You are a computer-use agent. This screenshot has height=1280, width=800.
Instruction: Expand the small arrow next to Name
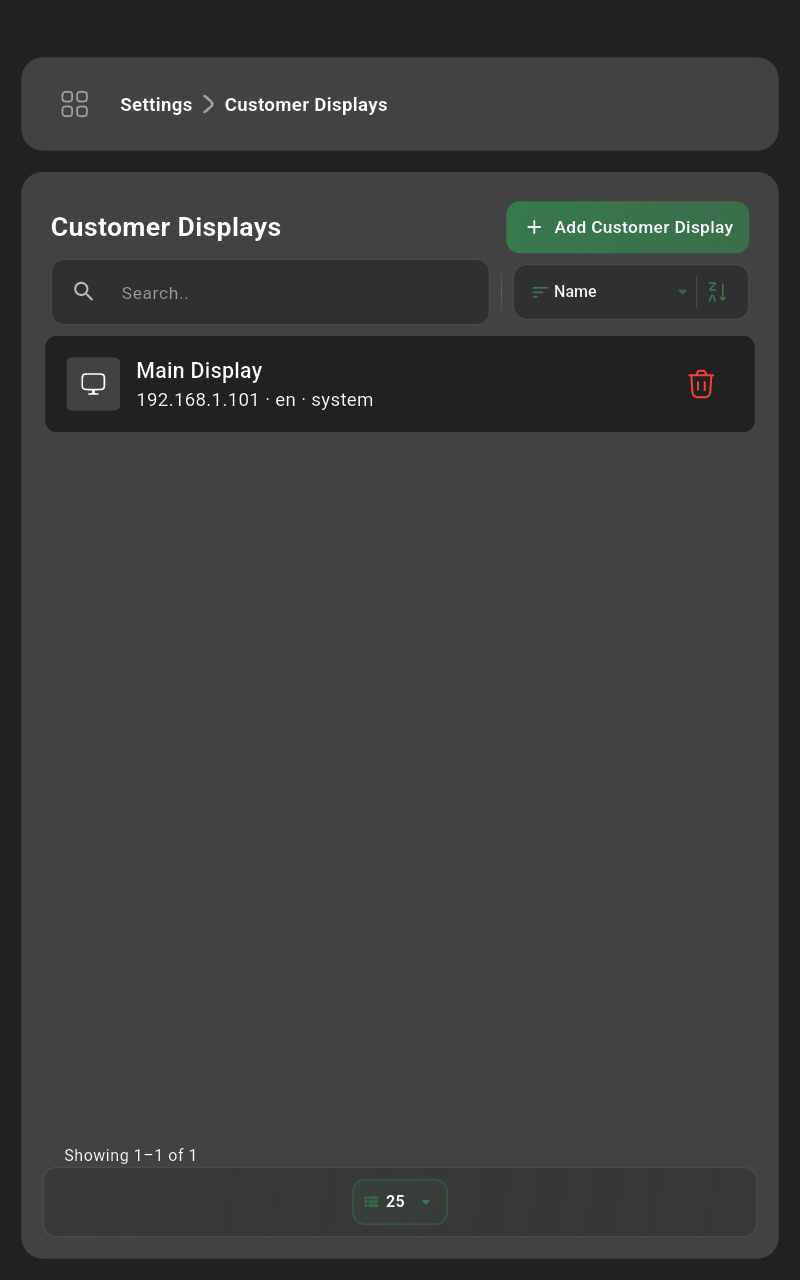683,292
